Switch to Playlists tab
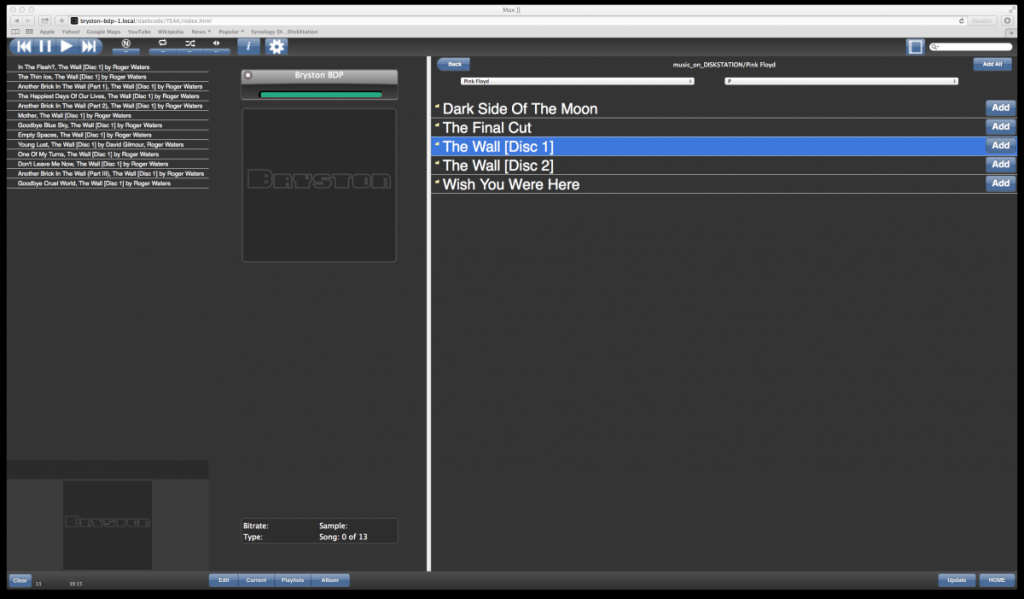Screen dimensions: 1024x599 293,580
